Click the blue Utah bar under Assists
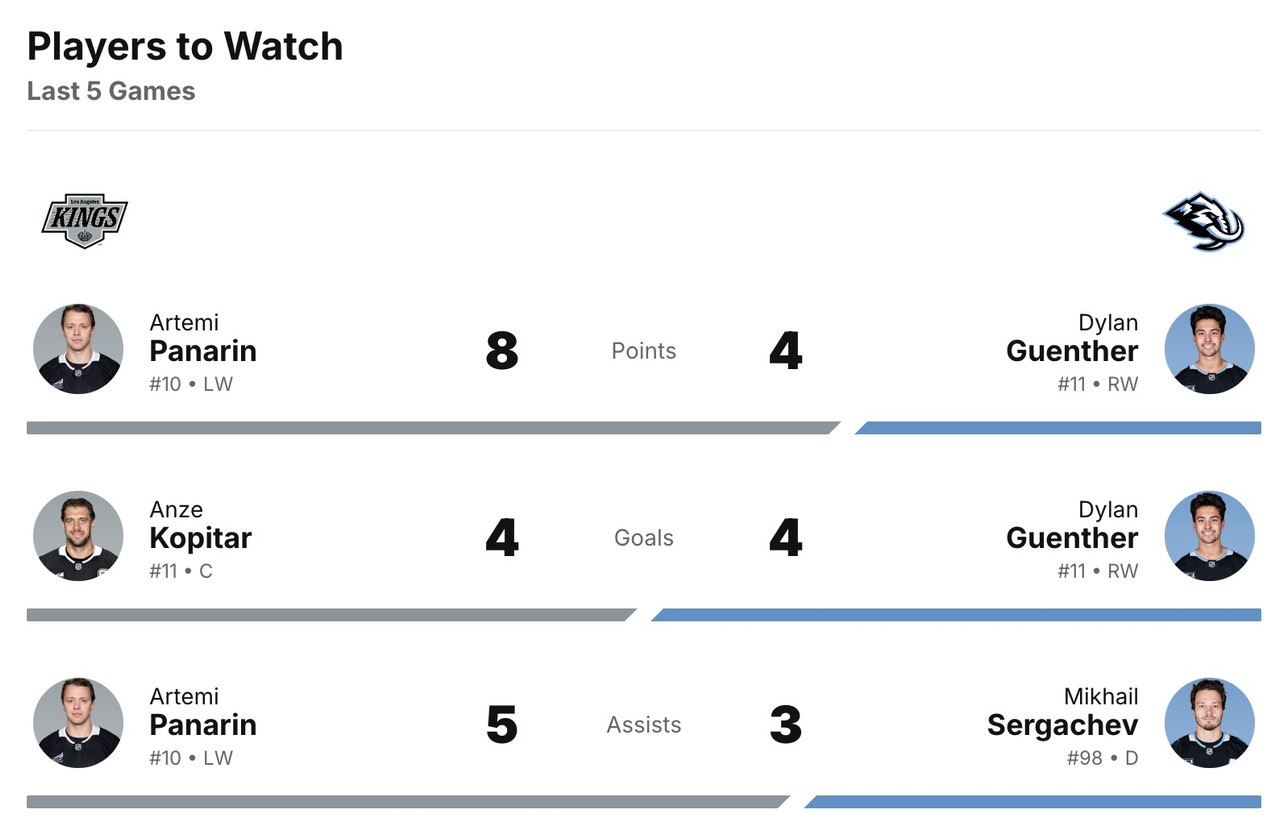This screenshot has width=1280, height=822. coord(1032,802)
